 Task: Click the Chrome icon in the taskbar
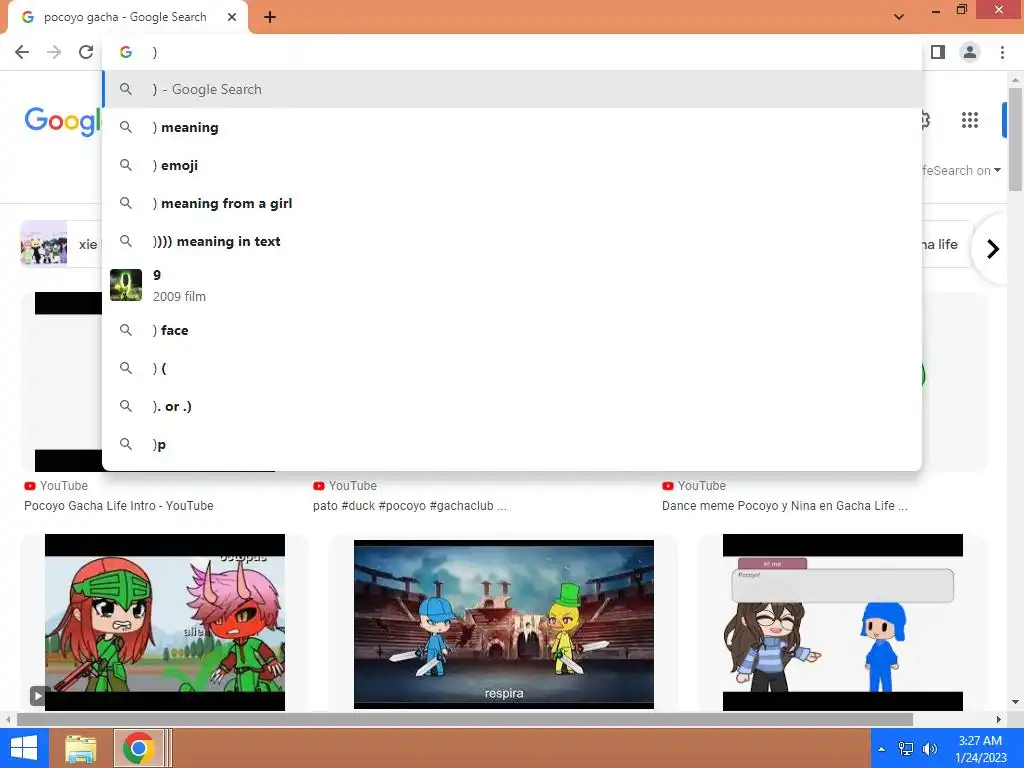pyautogui.click(x=138, y=748)
